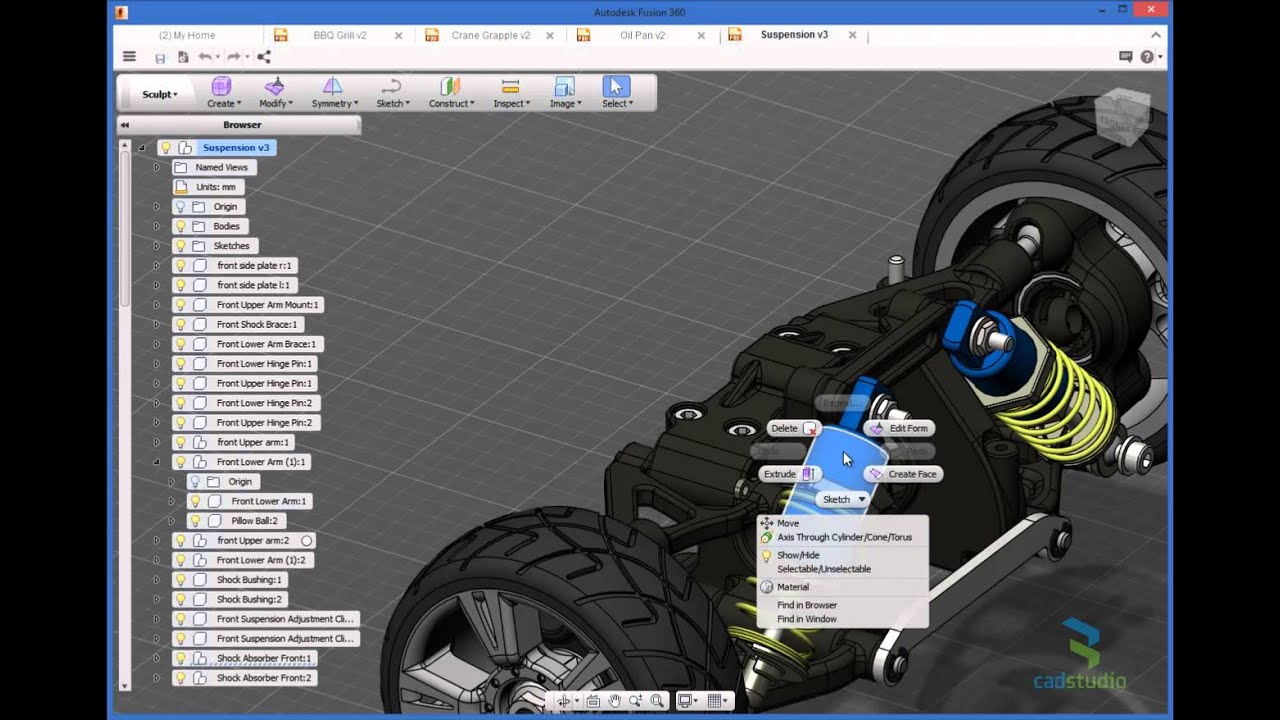Click Create Face in the marking menu
1280x720 pixels.
click(x=903, y=474)
